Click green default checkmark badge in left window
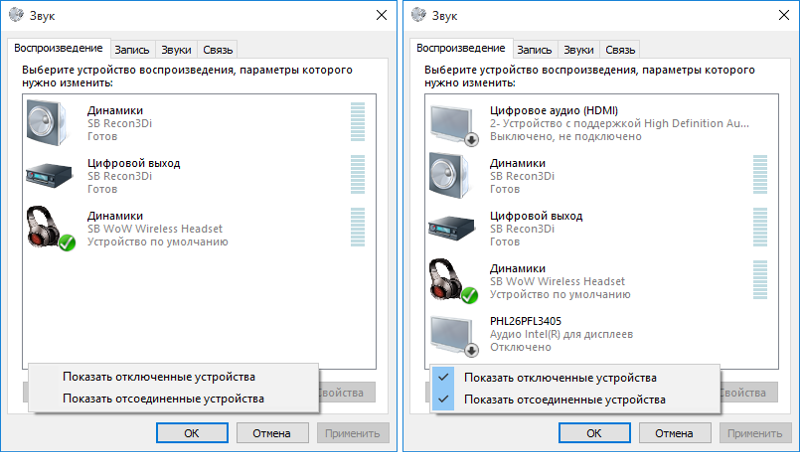Screen dimensions: 800x452 tap(67, 242)
